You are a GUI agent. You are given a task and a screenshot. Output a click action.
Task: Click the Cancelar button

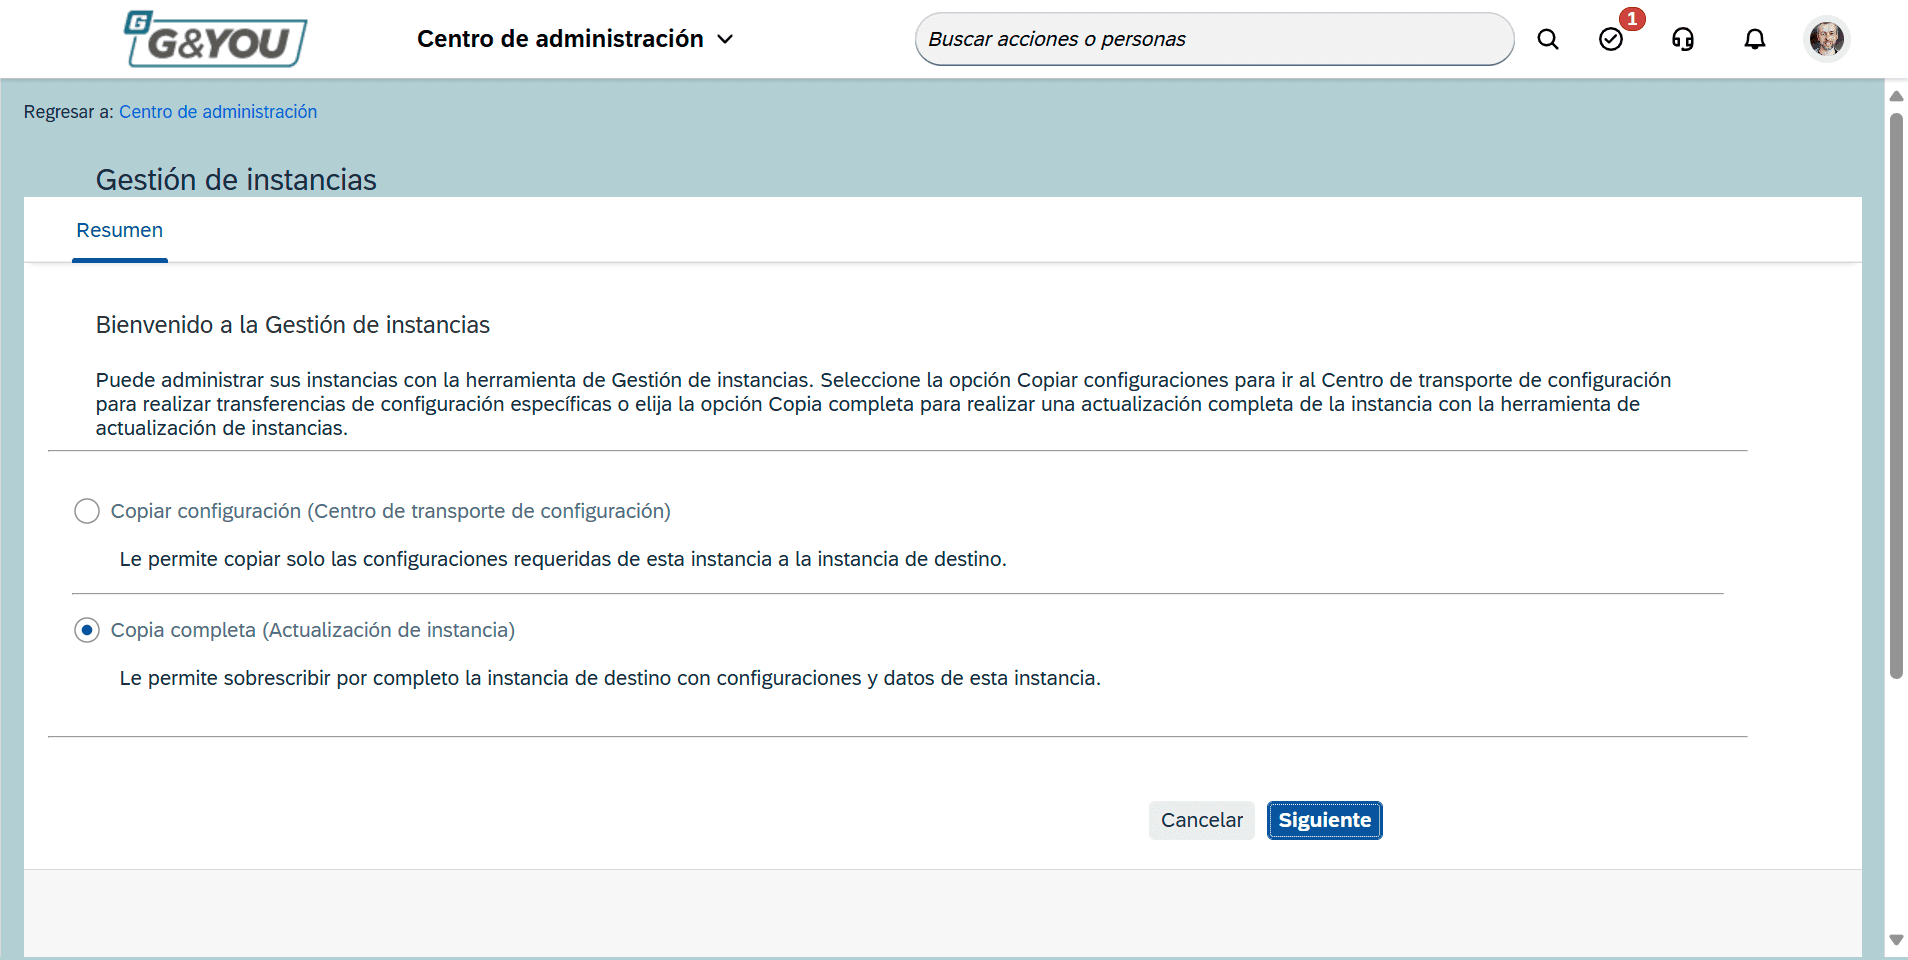tap(1202, 820)
